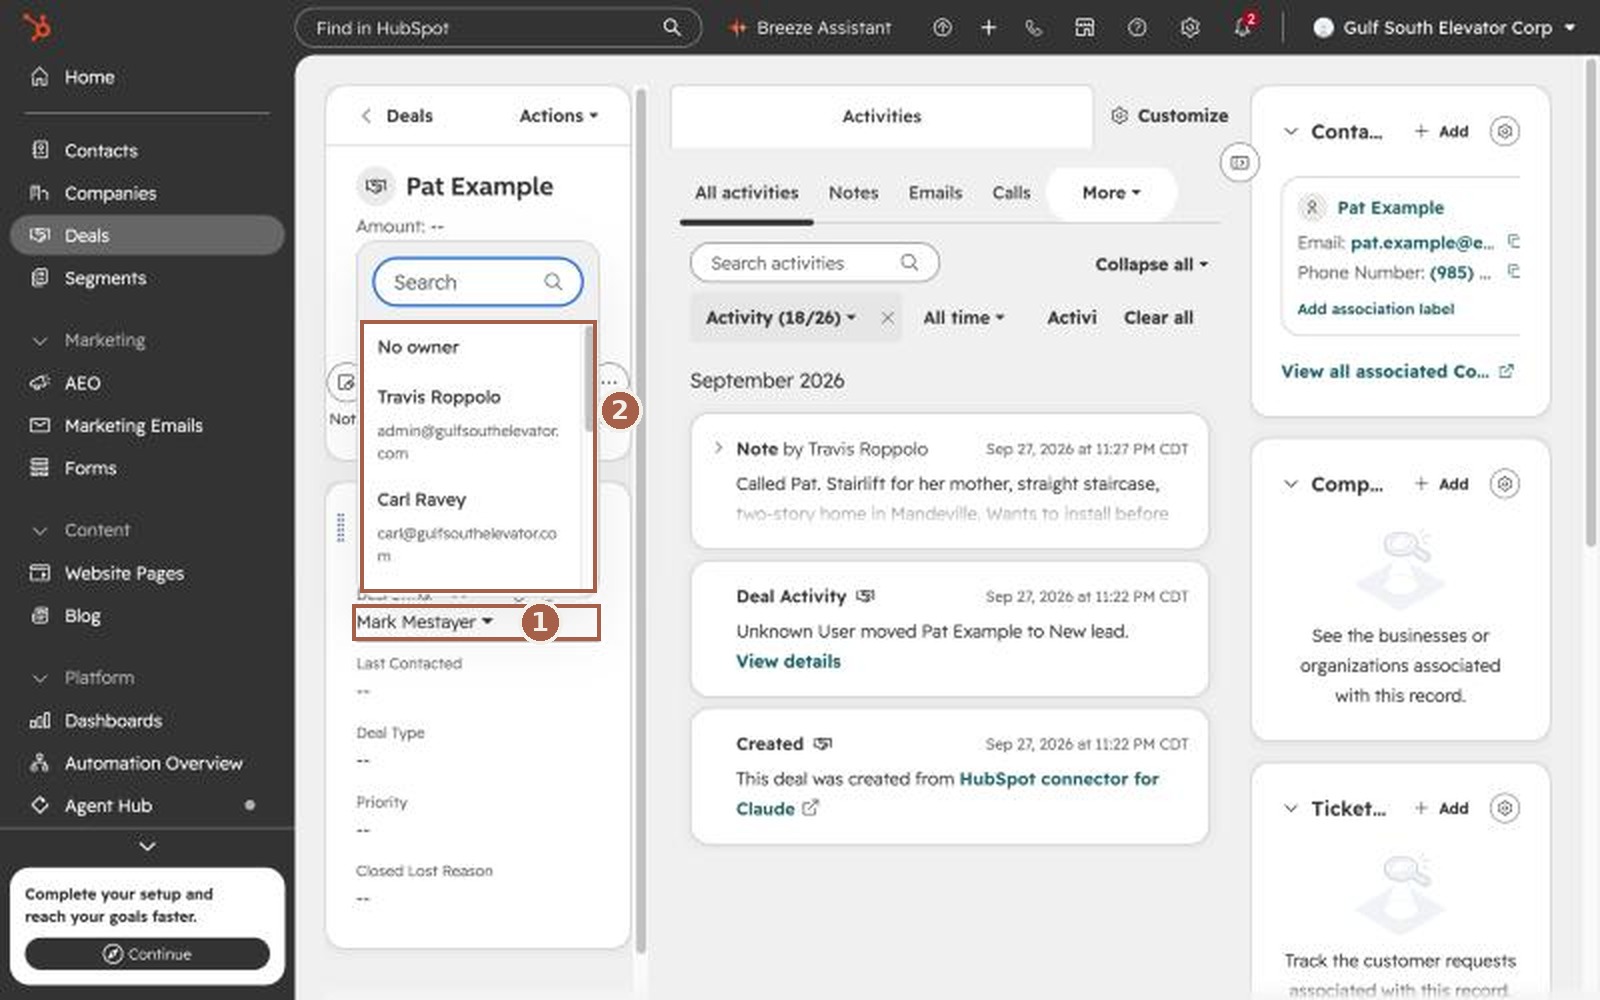This screenshot has width=1600, height=1000.
Task: Open the notifications bell
Action: (x=1243, y=27)
